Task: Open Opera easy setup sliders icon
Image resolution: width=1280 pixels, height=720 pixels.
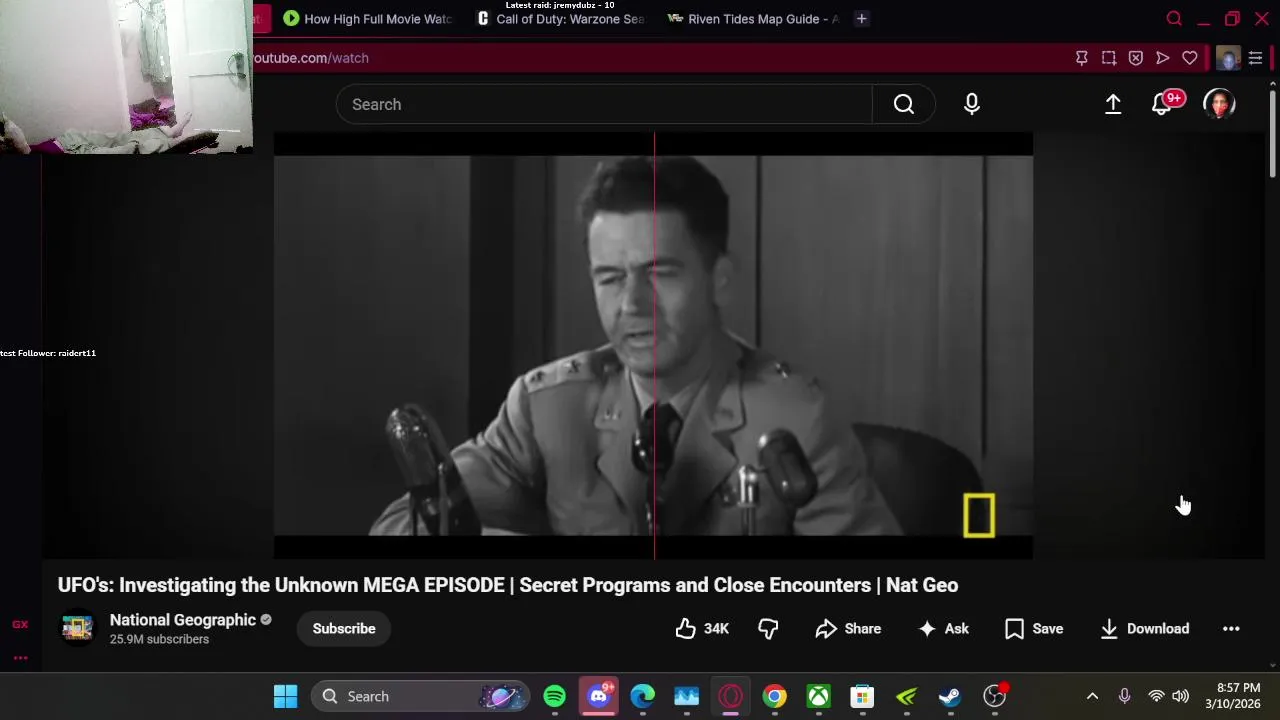Action: pos(1256,58)
